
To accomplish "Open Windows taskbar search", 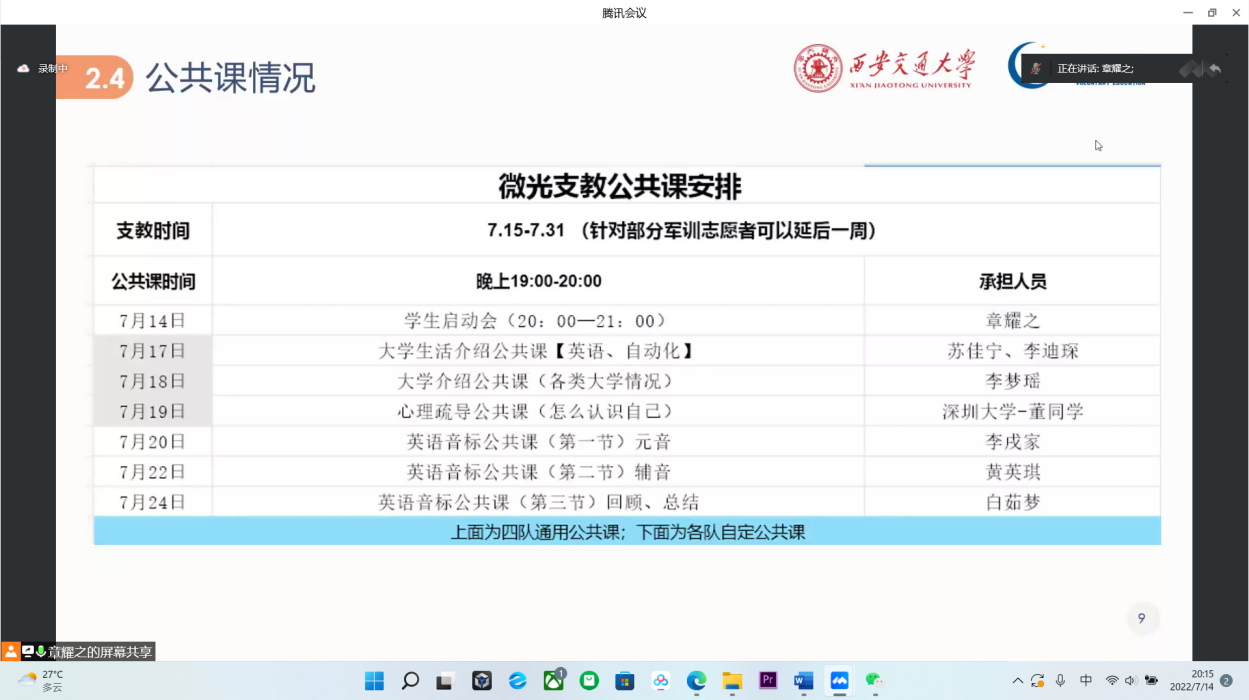I will tap(410, 681).
